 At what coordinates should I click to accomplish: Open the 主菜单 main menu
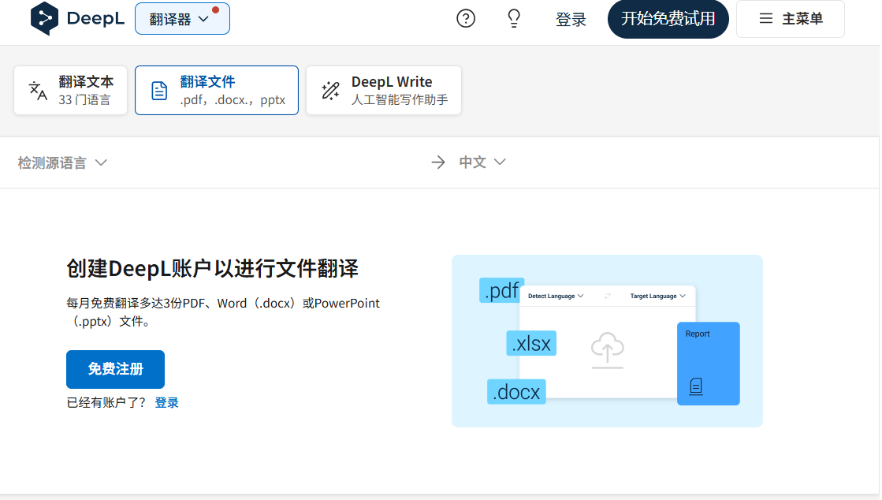pyautogui.click(x=790, y=19)
